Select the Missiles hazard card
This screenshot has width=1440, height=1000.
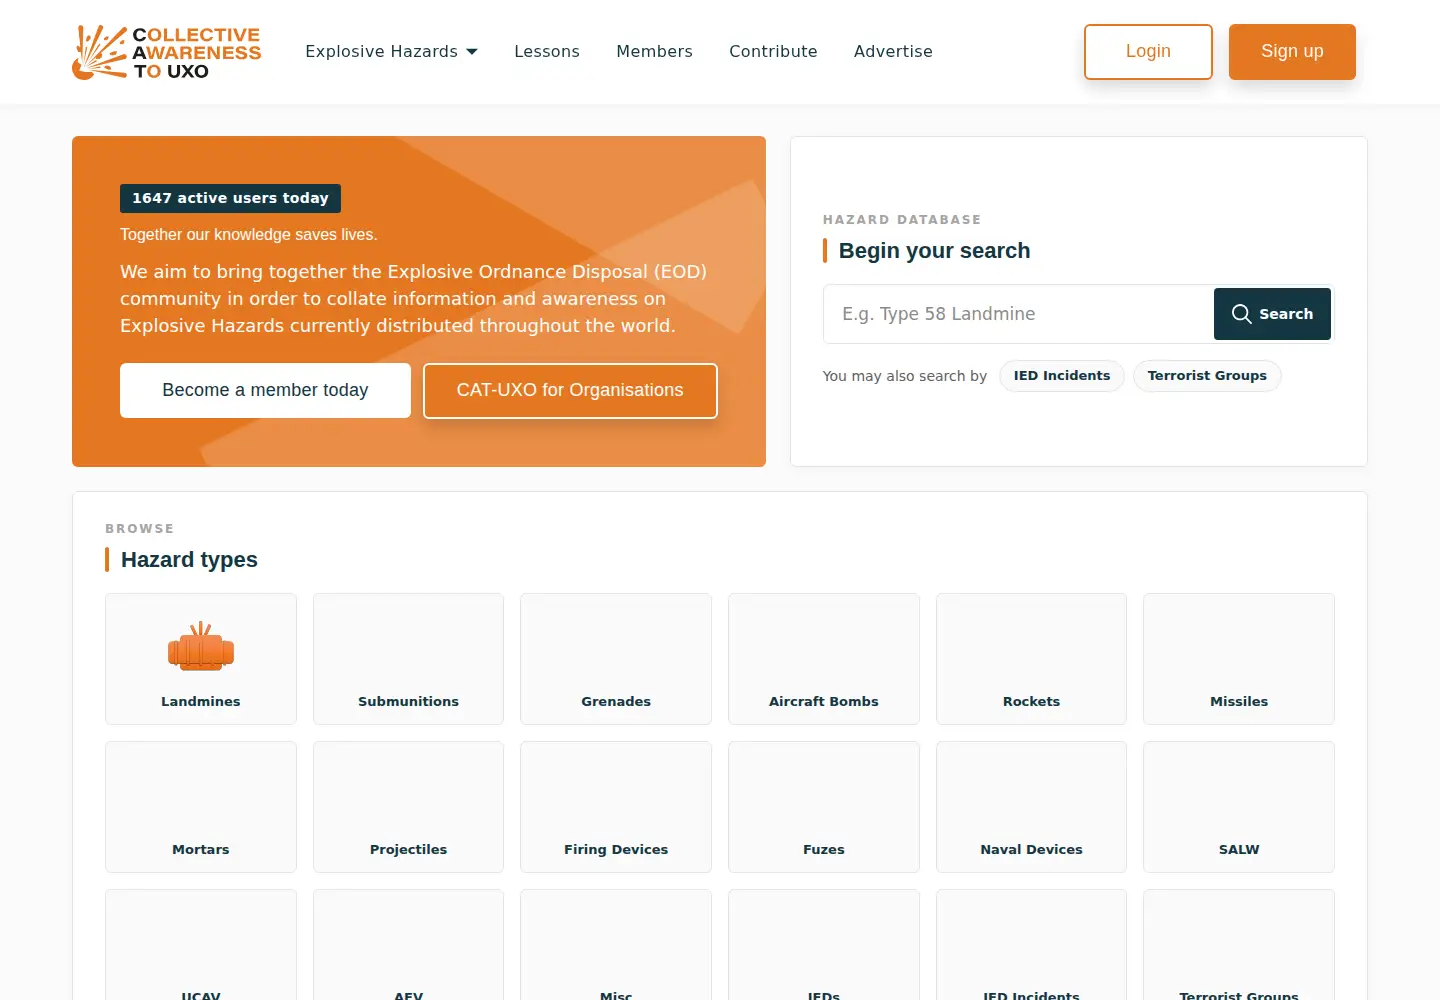pos(1239,659)
